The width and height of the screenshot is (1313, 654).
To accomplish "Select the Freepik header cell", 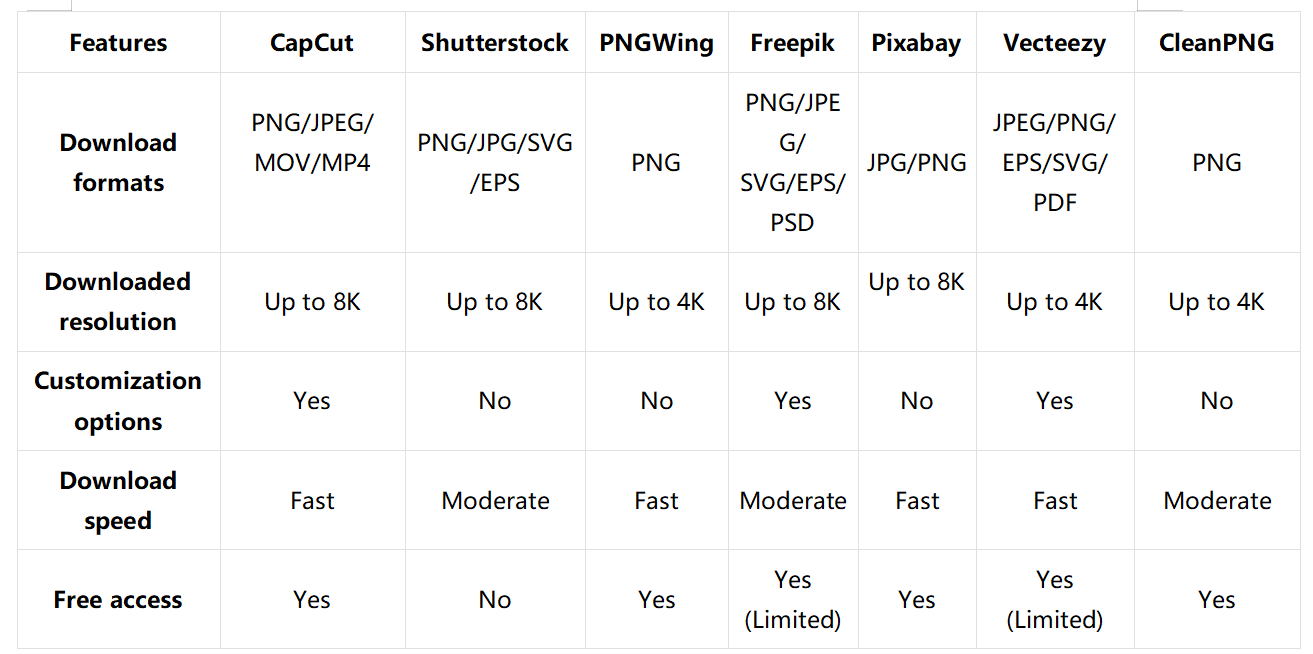I will point(792,43).
